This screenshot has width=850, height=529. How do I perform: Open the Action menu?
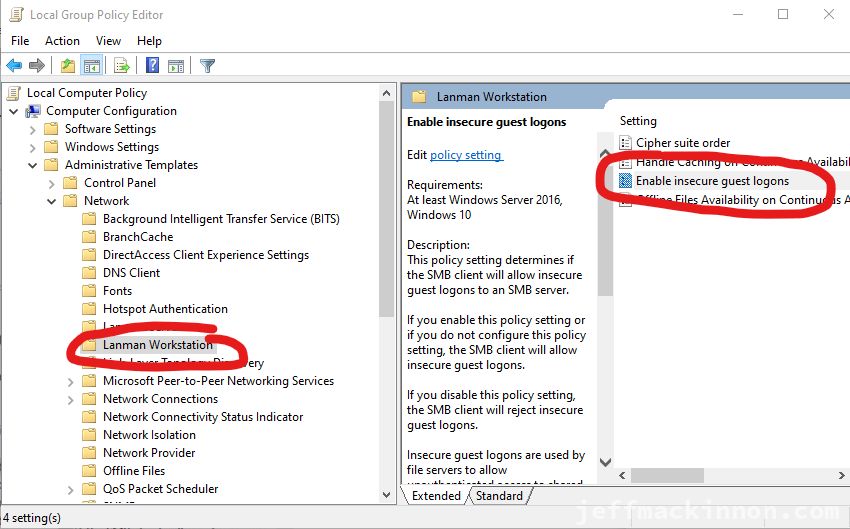click(62, 41)
